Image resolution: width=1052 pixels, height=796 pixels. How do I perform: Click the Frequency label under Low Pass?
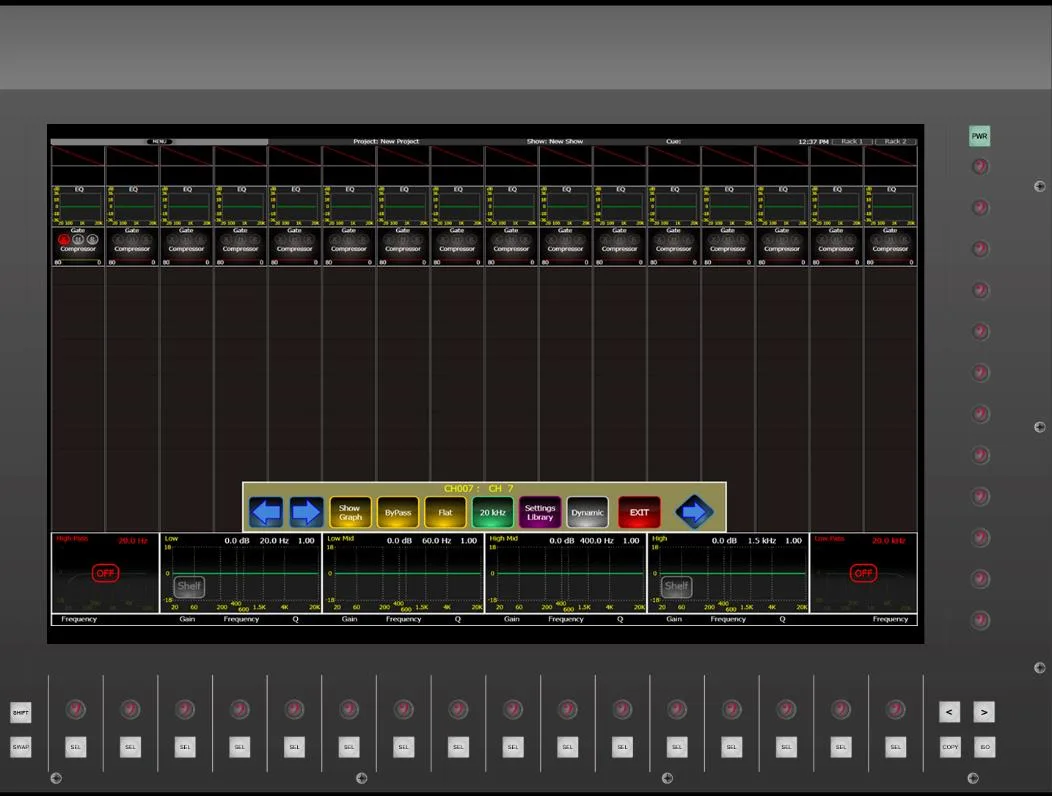(x=890, y=619)
